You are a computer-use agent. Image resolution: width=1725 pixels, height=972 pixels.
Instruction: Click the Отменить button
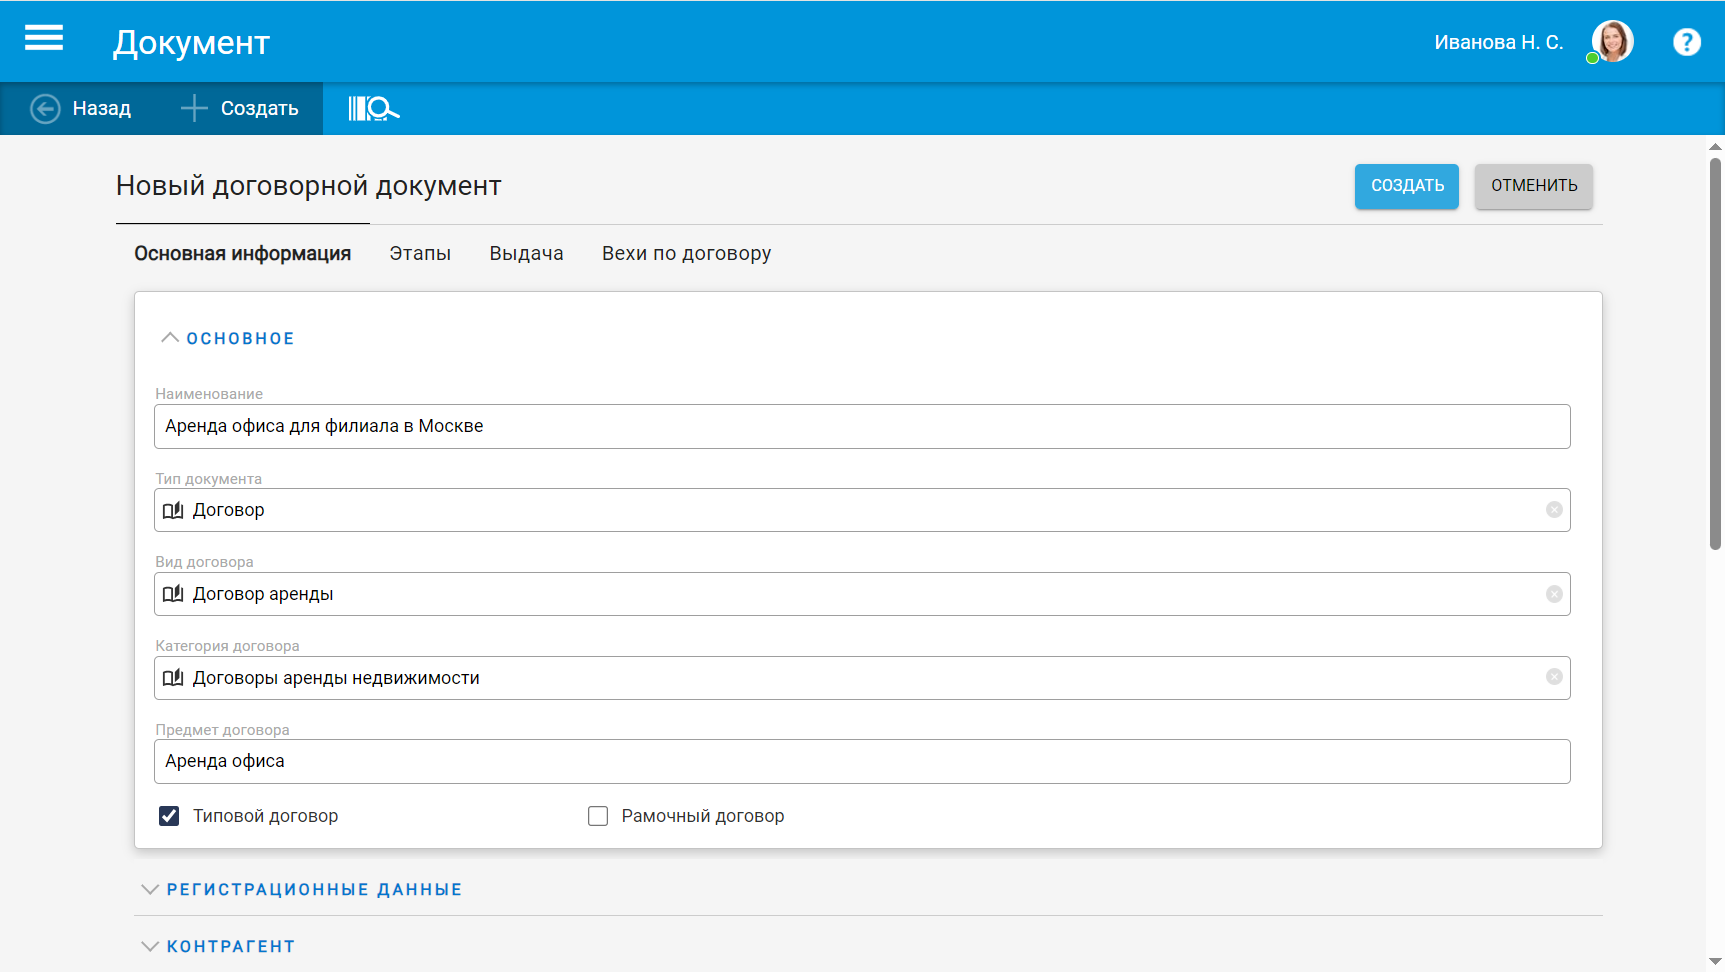1533,186
